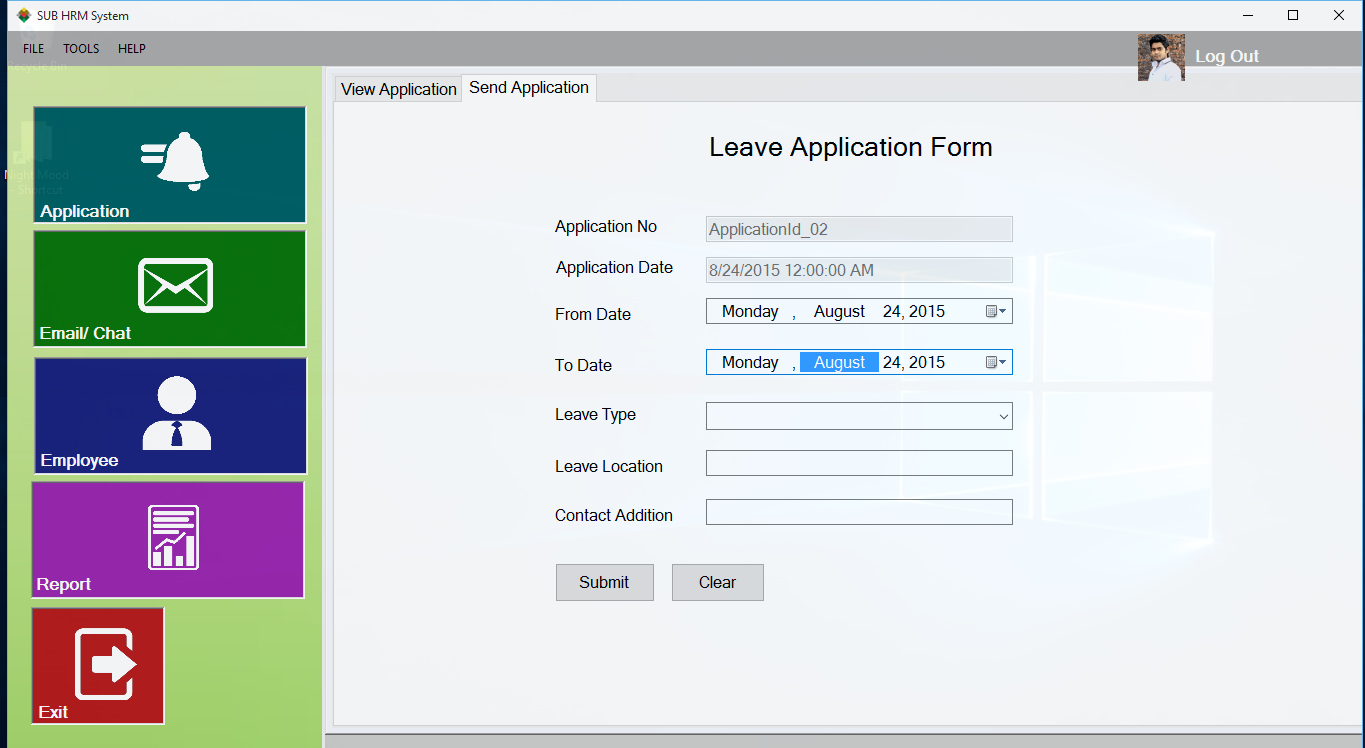Viewport: 1365px width, 748px height.
Task: Click the Submit button
Action: click(x=604, y=582)
